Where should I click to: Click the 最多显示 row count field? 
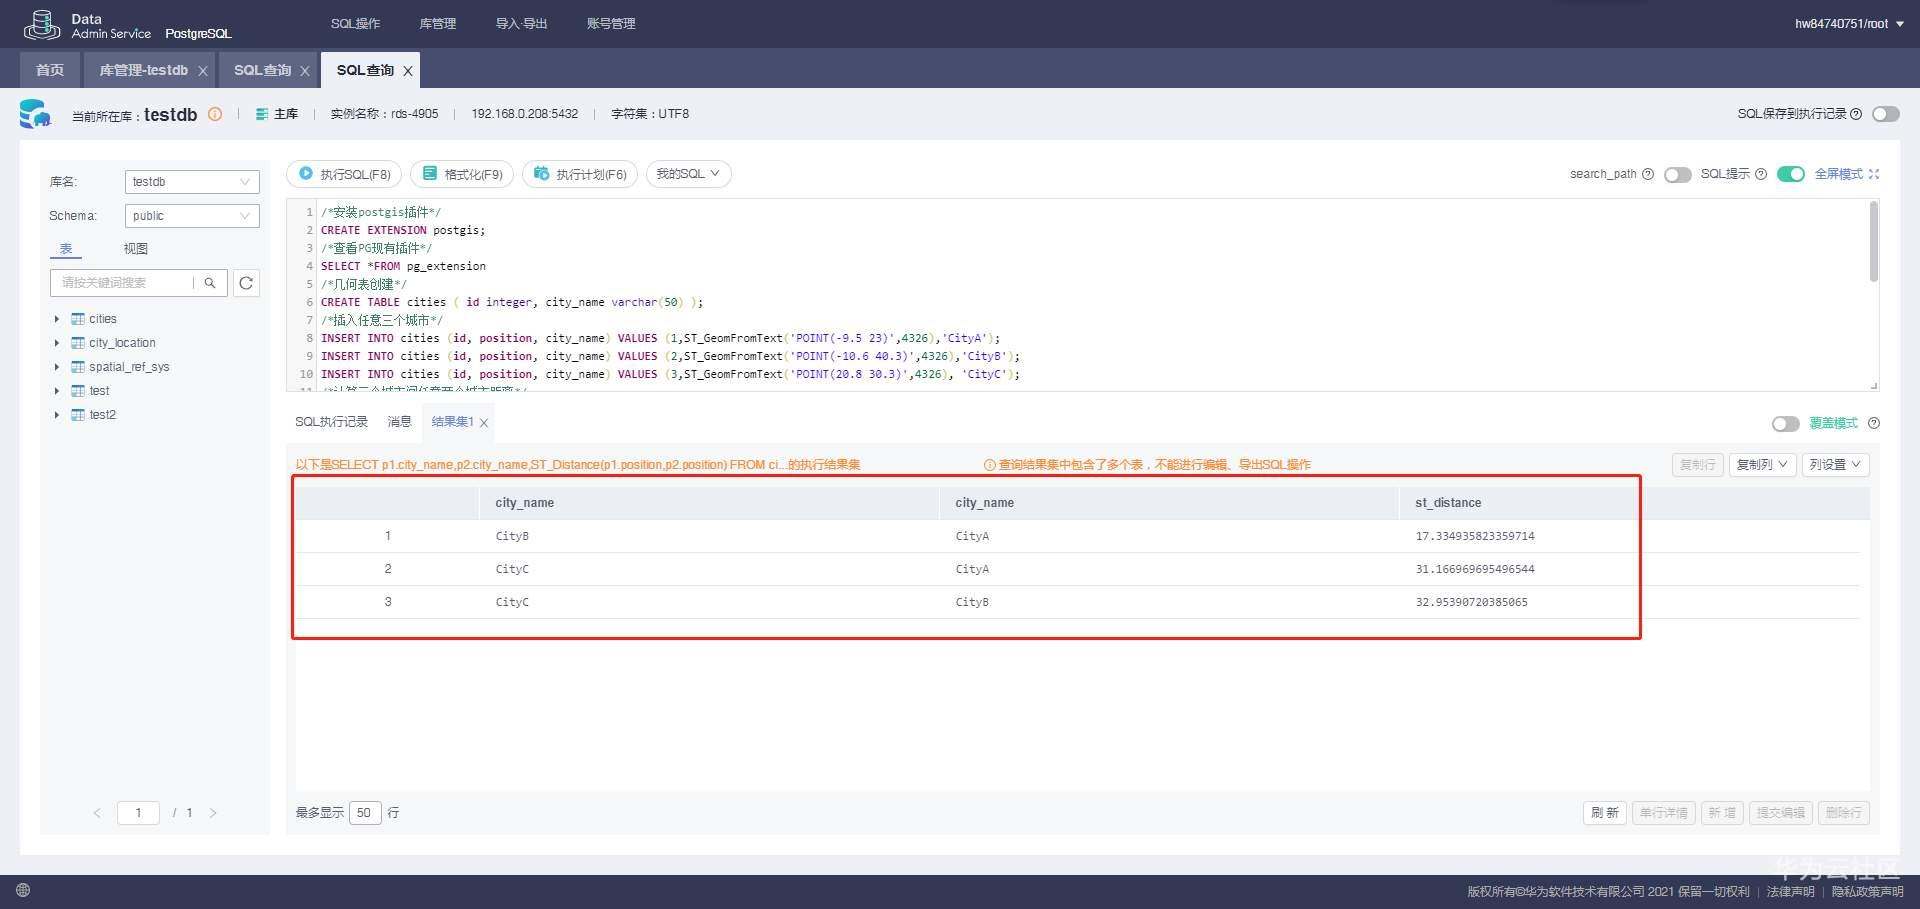[364, 813]
